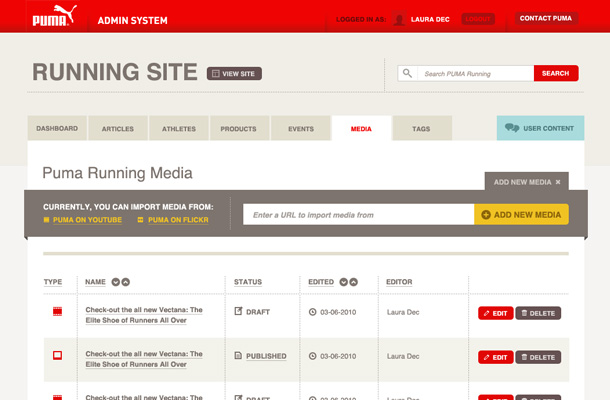
Task: Delete the Published media item
Action: pyautogui.click(x=538, y=357)
